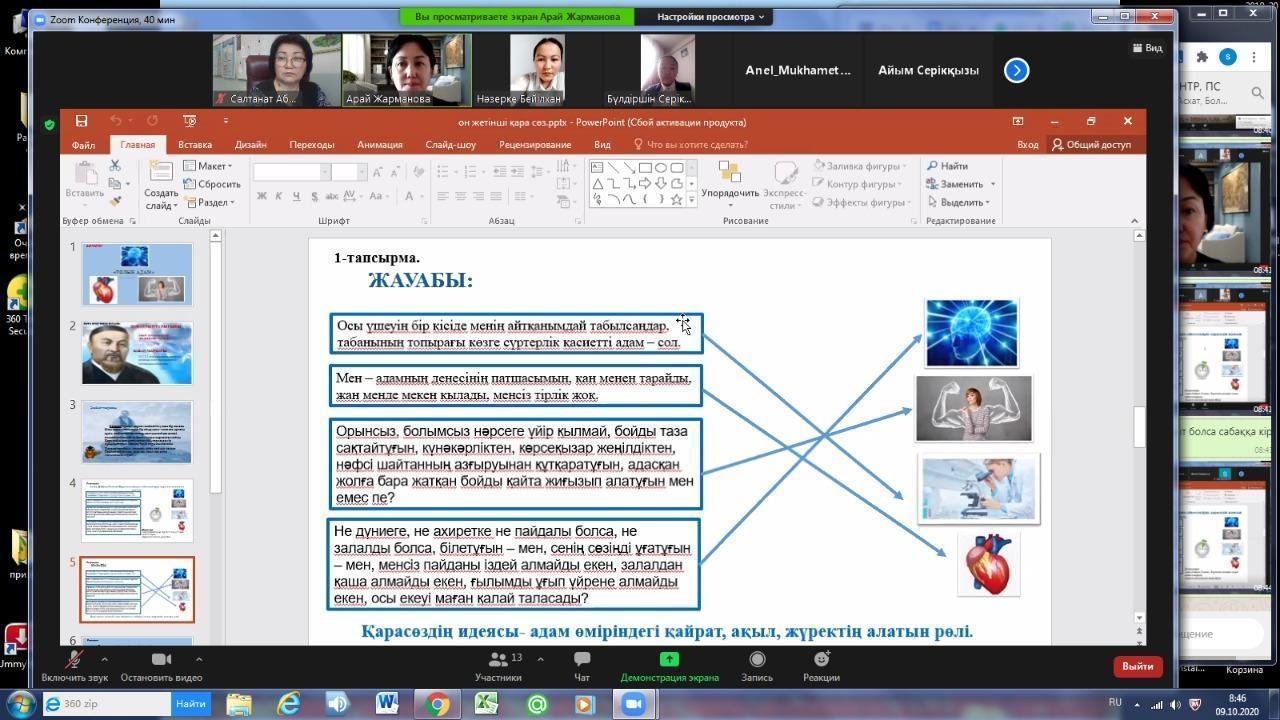Save the presentation using the floppy disk icon

coord(82,121)
